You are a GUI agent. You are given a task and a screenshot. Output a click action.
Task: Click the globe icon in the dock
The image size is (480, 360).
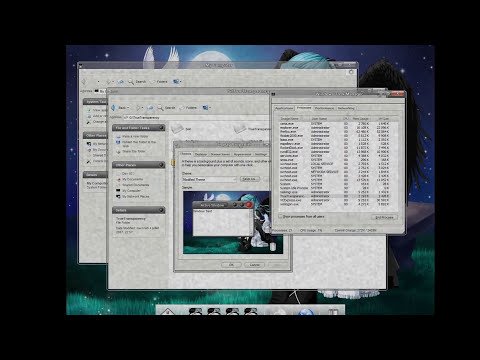306,311
